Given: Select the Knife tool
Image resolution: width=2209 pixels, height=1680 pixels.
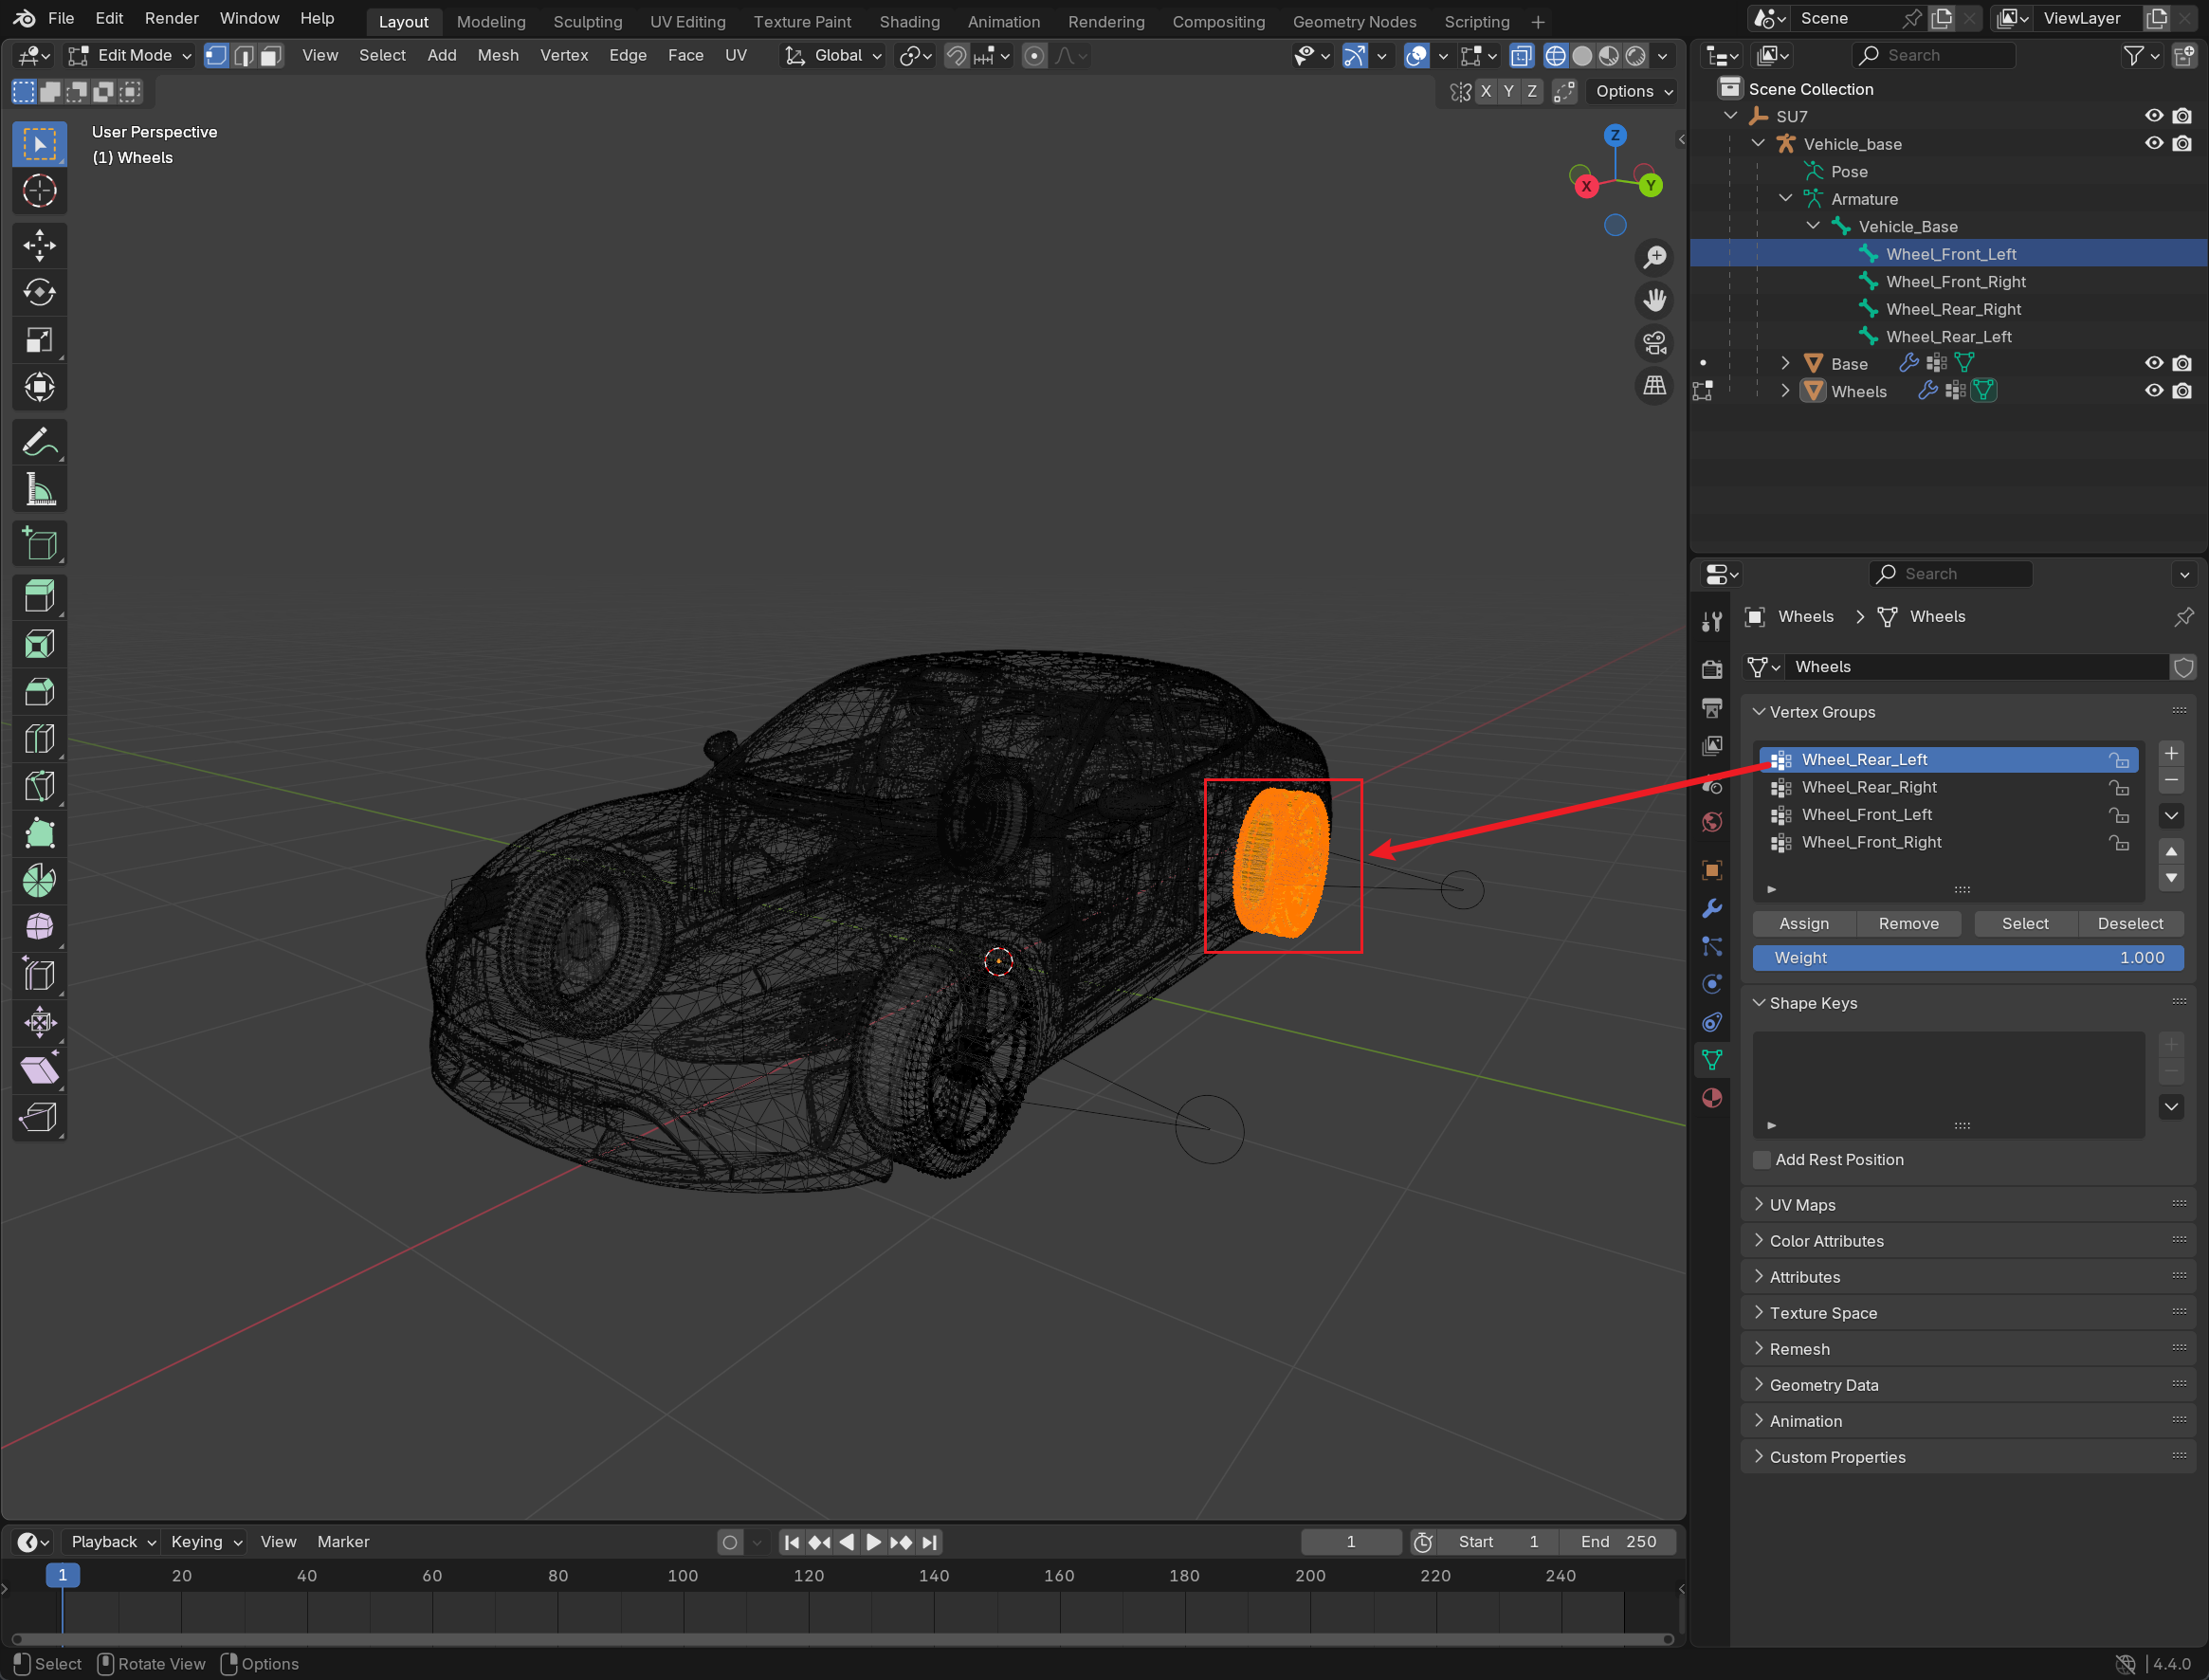Looking at the screenshot, I should [39, 787].
